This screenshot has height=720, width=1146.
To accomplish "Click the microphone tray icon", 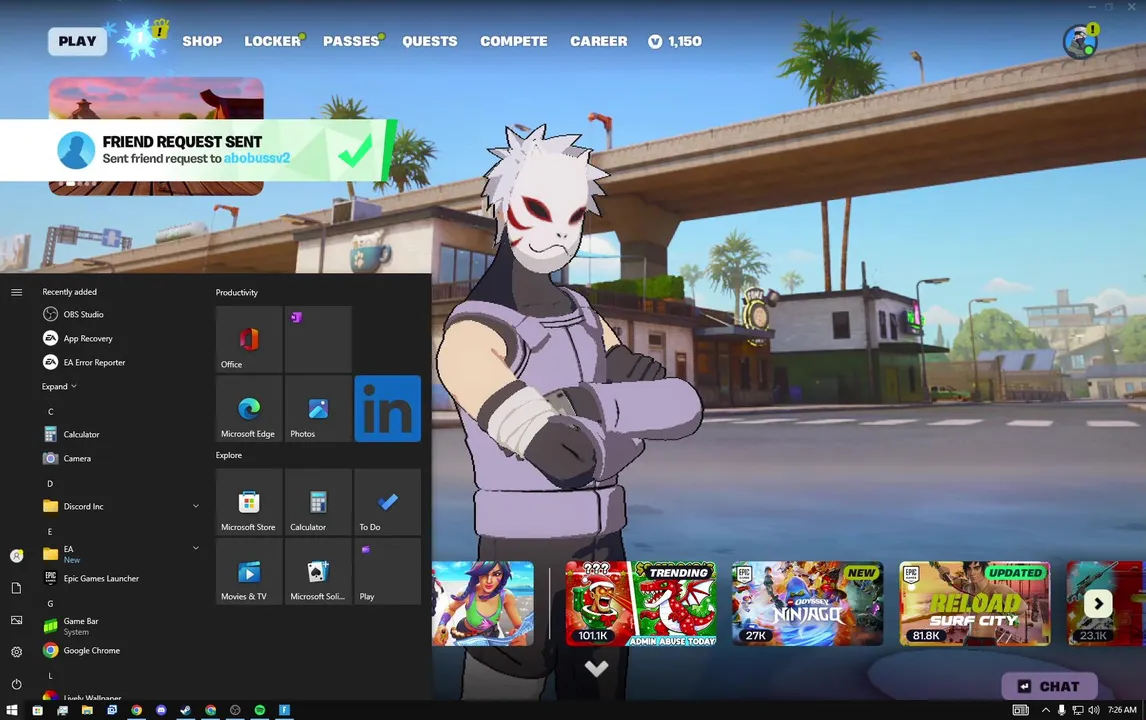I will (1061, 710).
